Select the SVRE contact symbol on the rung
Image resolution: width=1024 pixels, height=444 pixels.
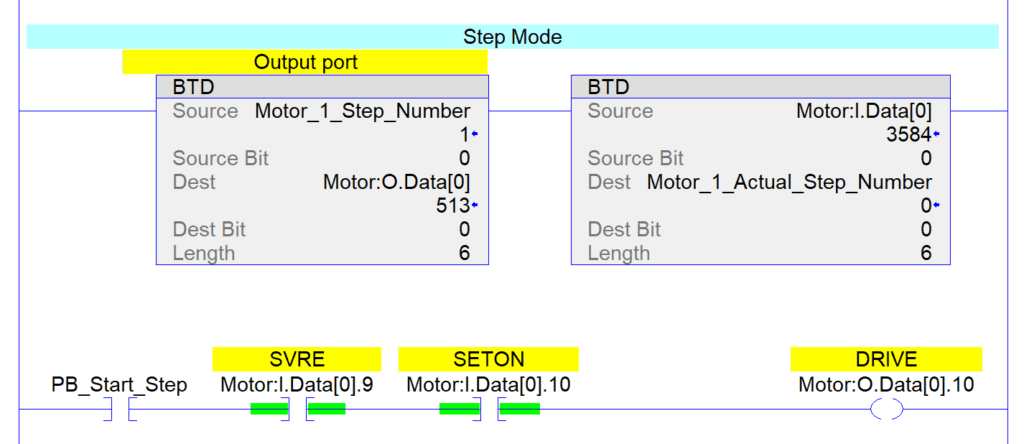coord(297,409)
